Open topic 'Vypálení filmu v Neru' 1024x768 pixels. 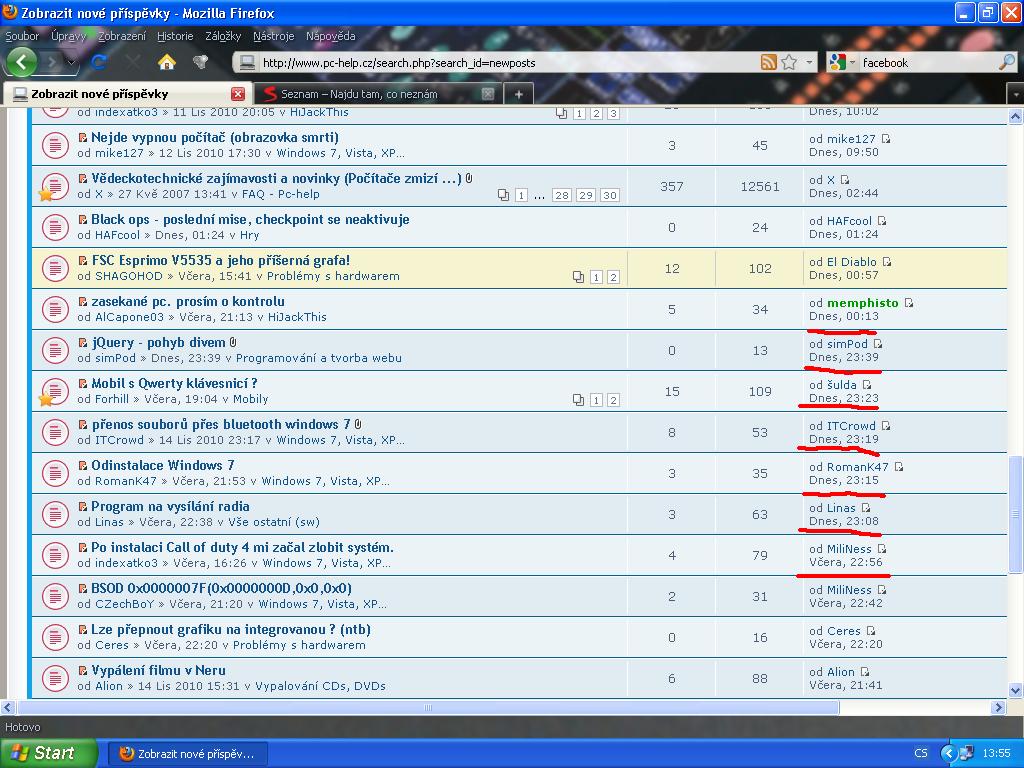[159, 671]
